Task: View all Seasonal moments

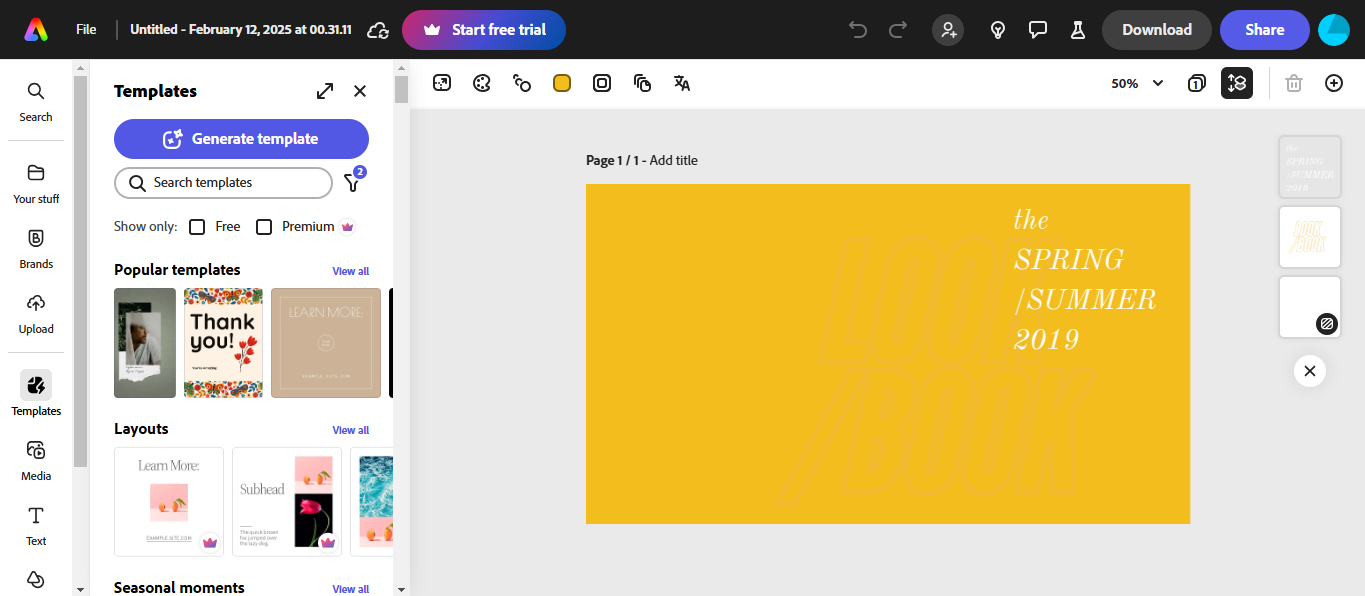Action: (x=351, y=589)
